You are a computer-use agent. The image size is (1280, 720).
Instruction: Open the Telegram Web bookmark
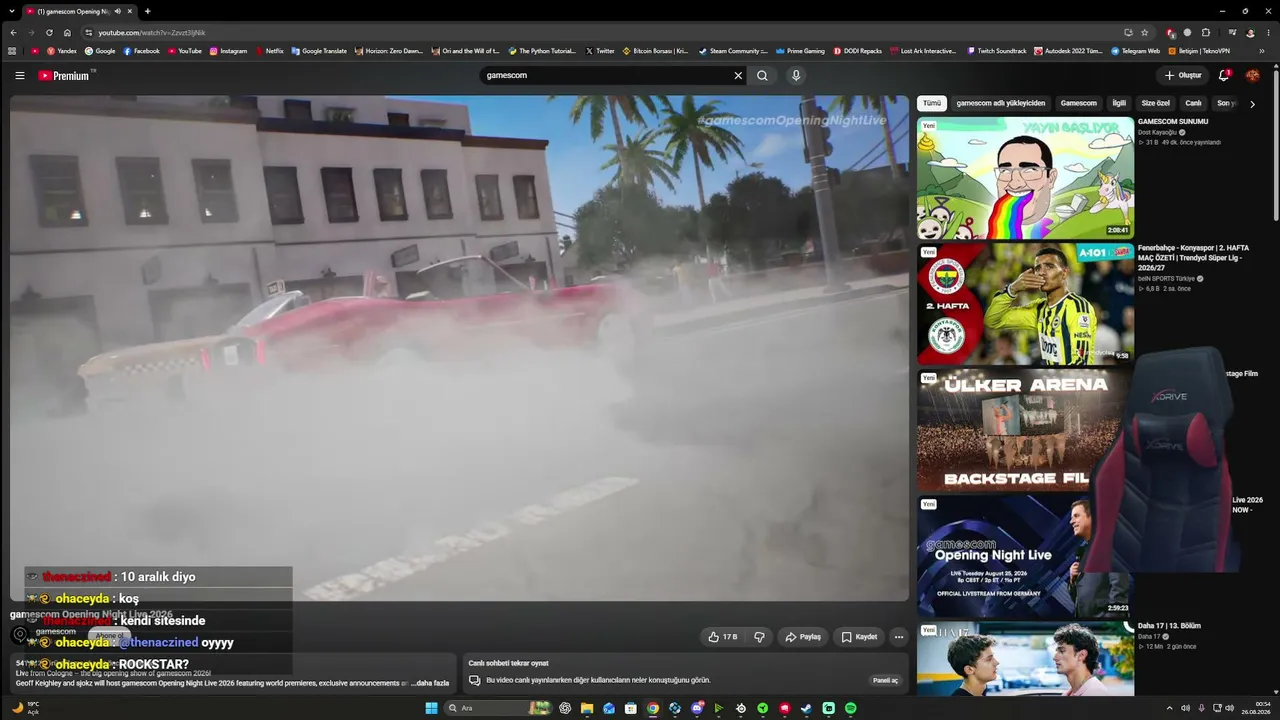tap(1135, 51)
